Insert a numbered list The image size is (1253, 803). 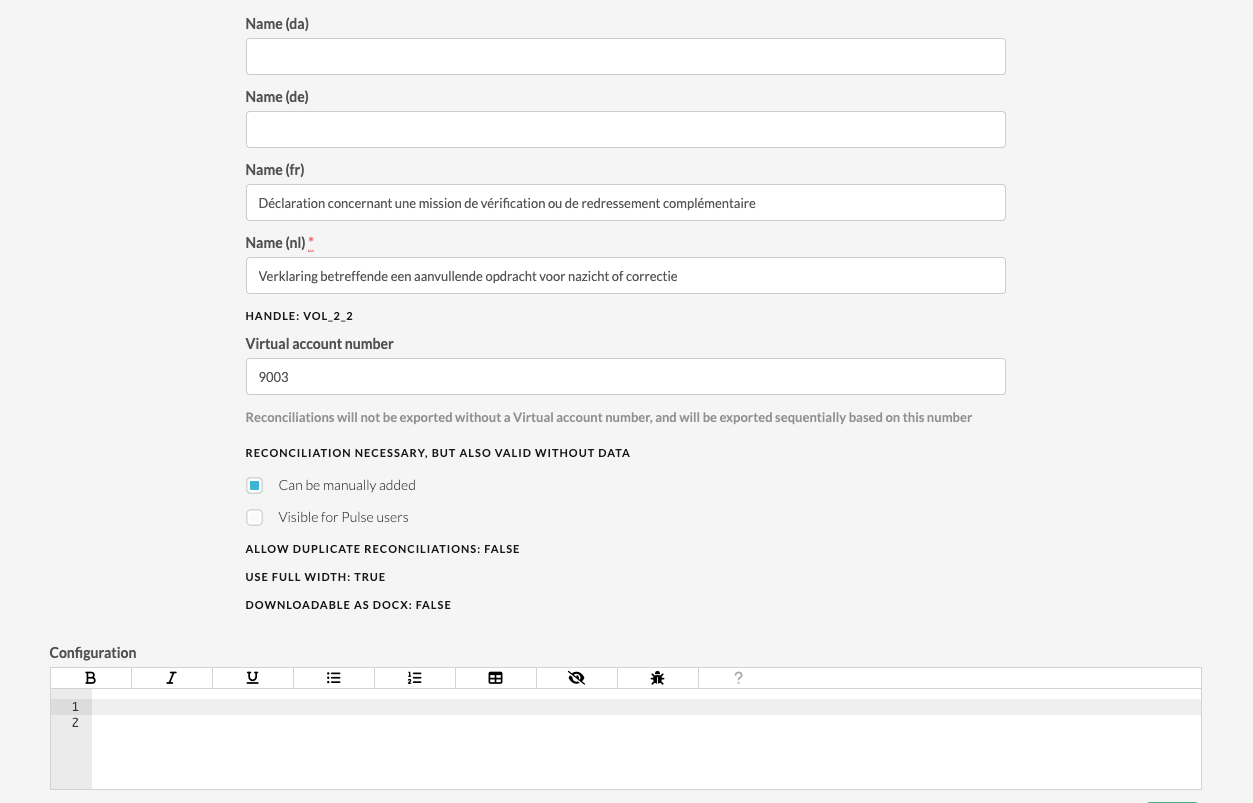tap(415, 678)
